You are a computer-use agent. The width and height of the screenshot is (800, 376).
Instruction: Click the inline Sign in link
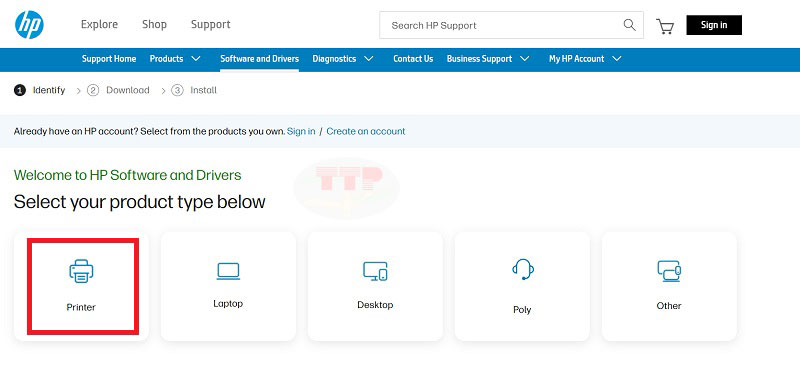click(x=301, y=131)
